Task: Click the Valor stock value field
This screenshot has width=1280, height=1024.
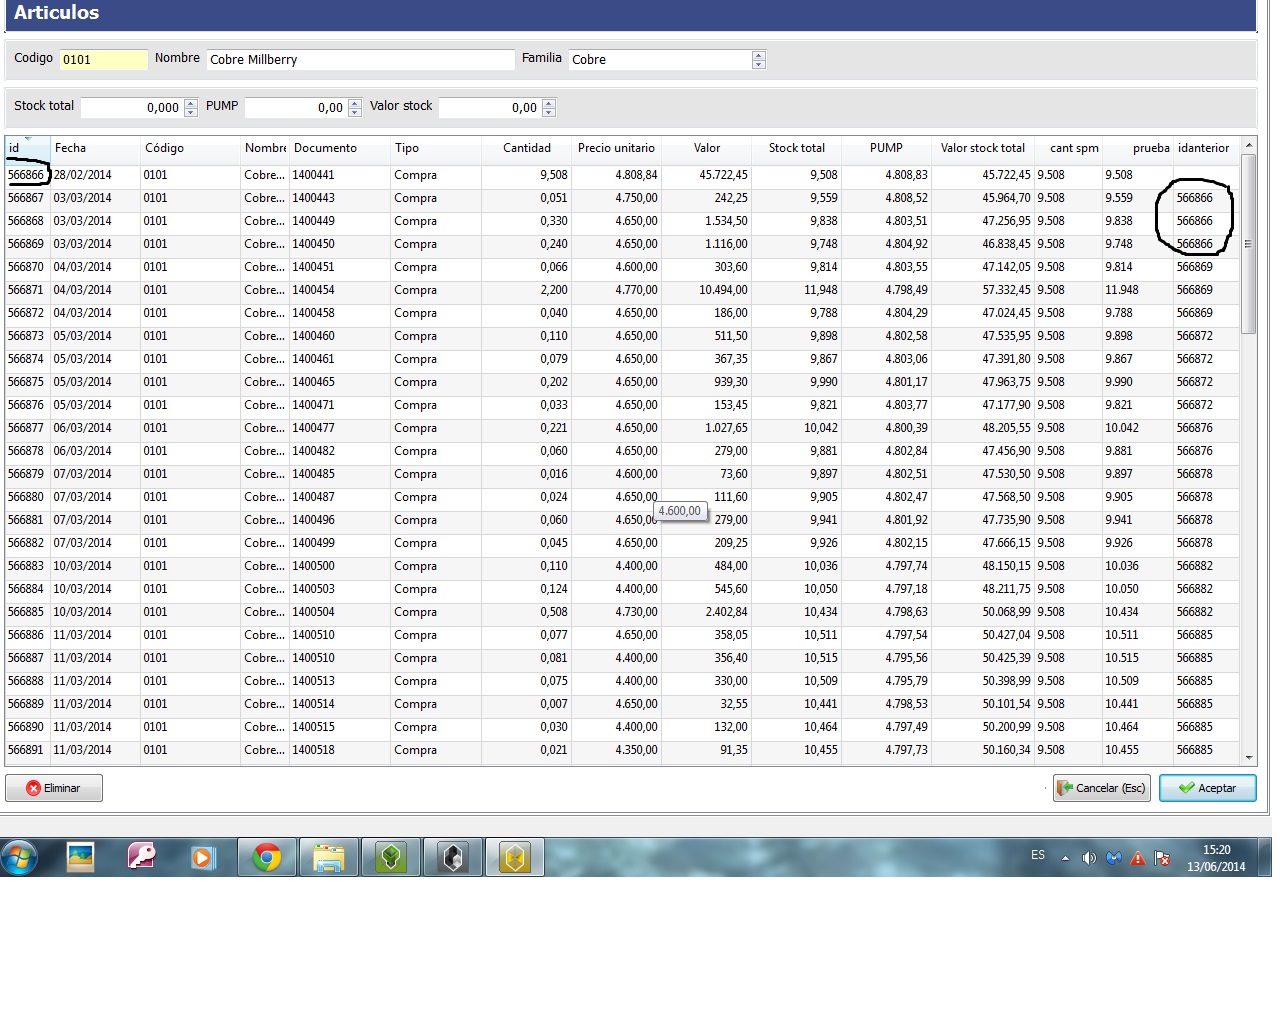Action: [x=490, y=108]
